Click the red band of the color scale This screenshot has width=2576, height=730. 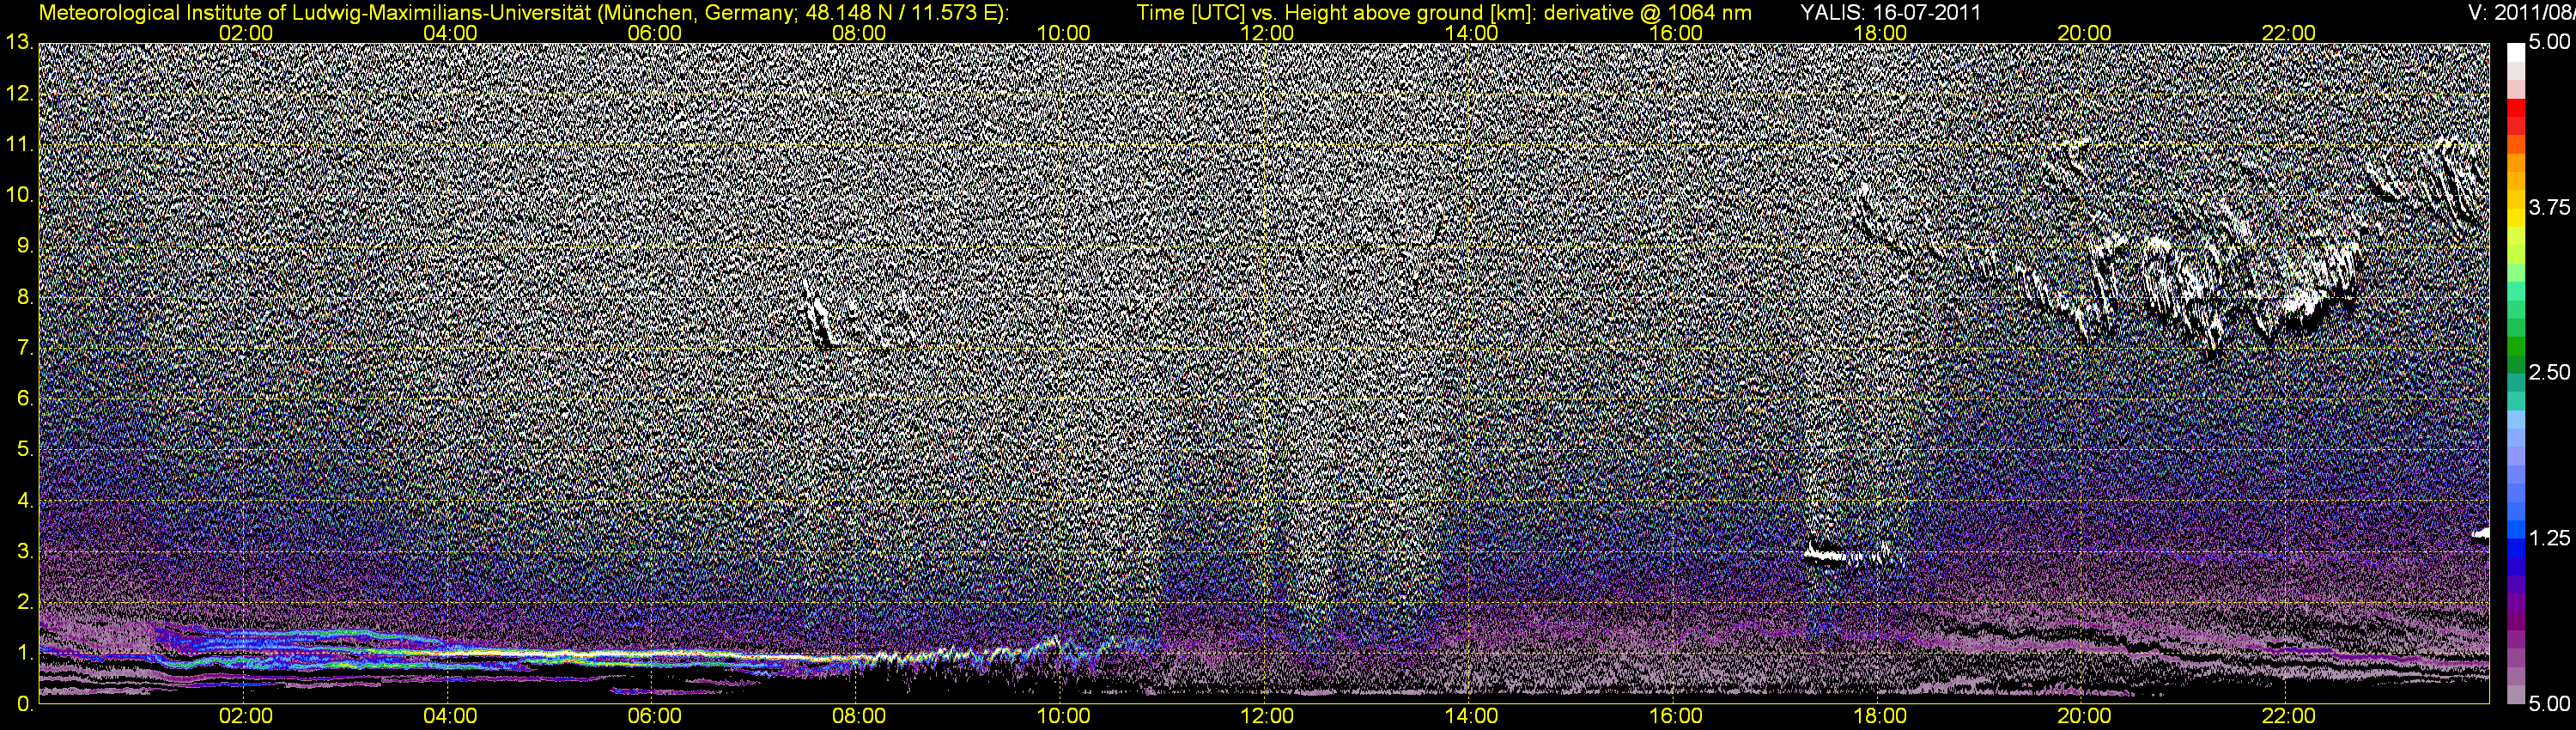[x=2516, y=109]
